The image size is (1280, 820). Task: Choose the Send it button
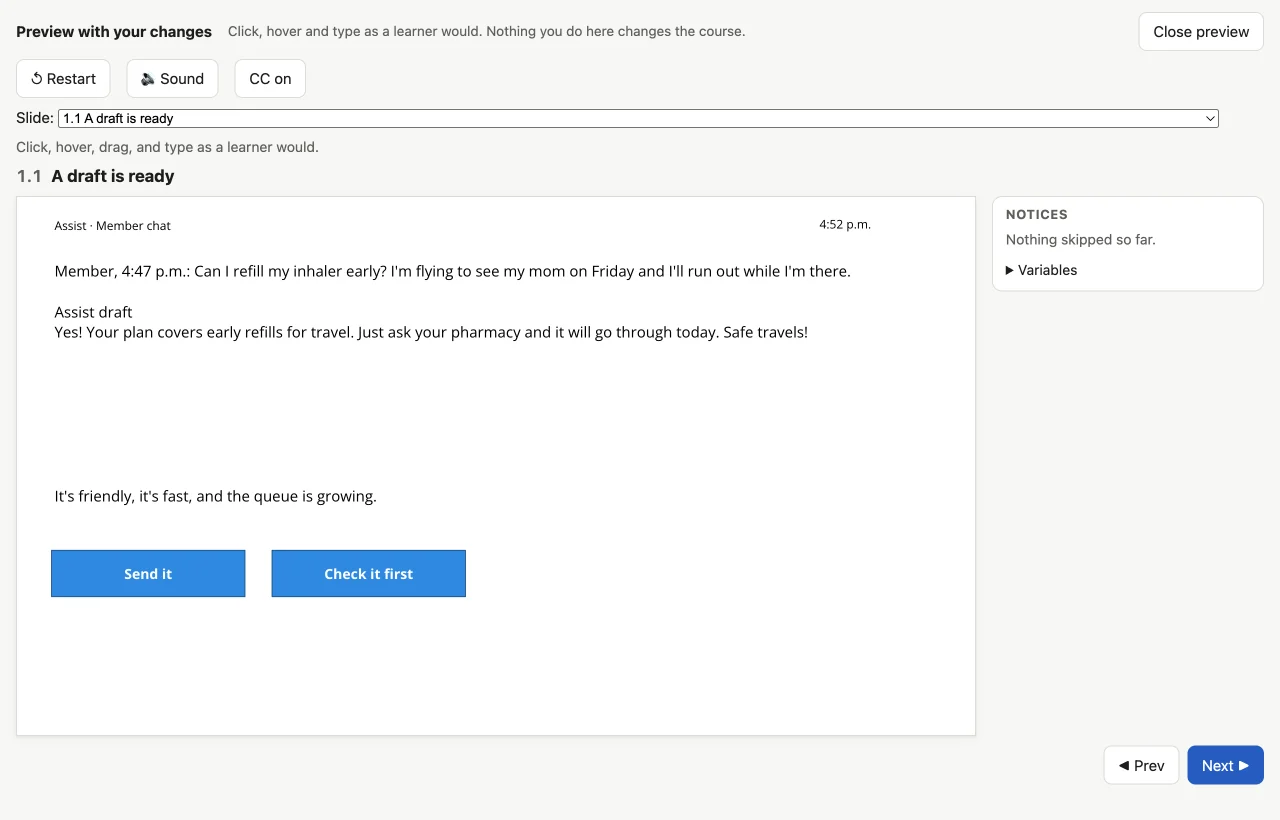[x=148, y=574]
